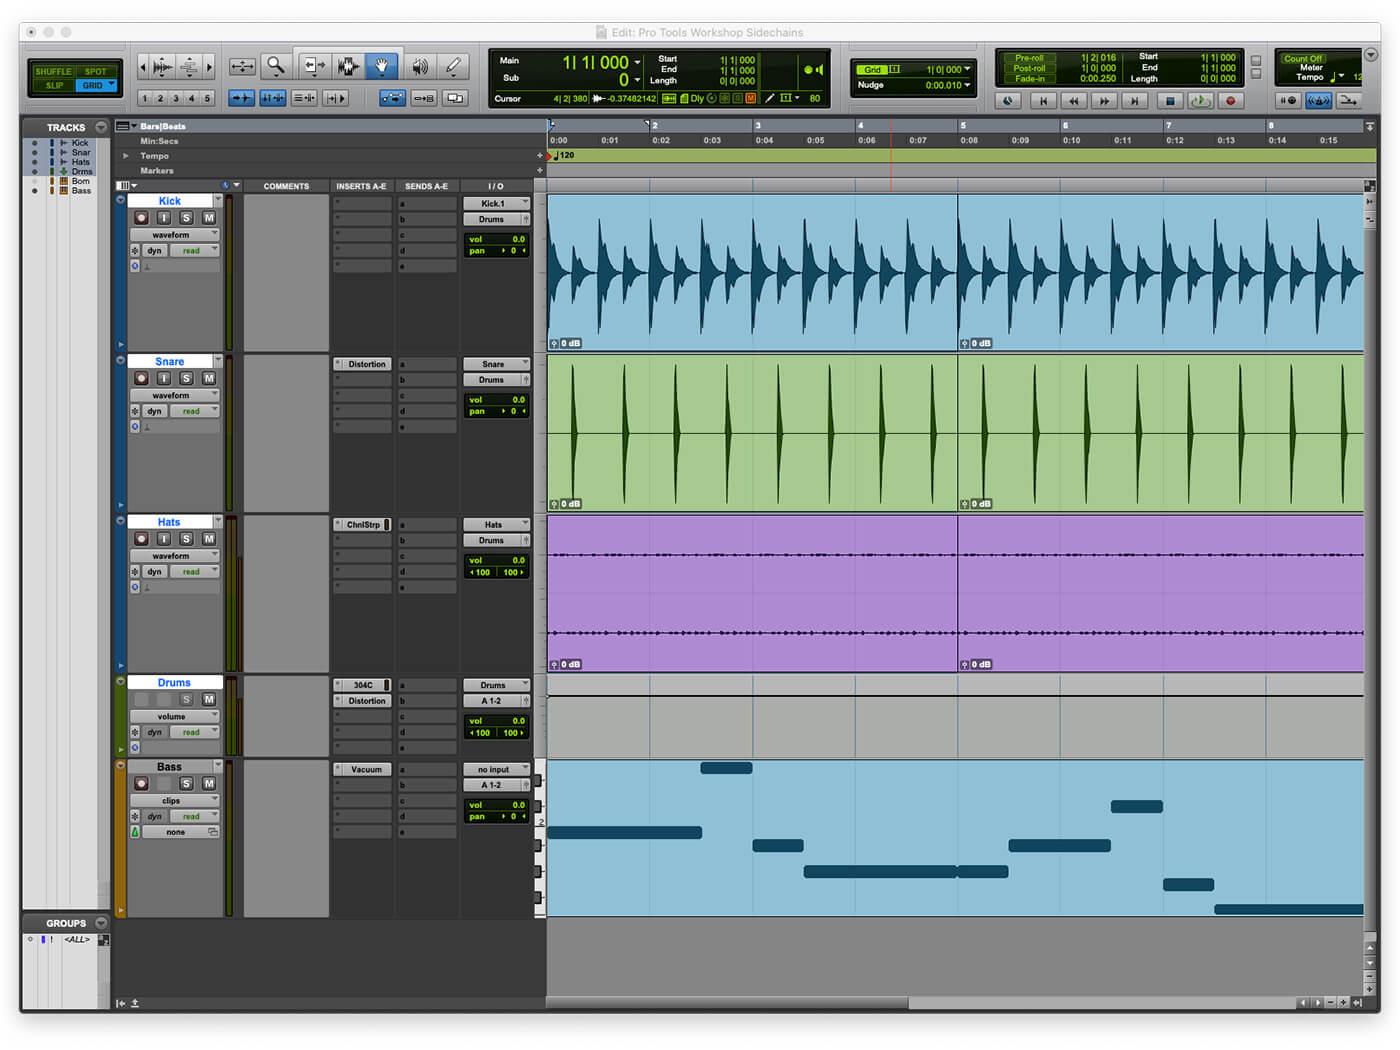Click Go to End transport button
This screenshot has width=1400, height=1050.
1135,100
